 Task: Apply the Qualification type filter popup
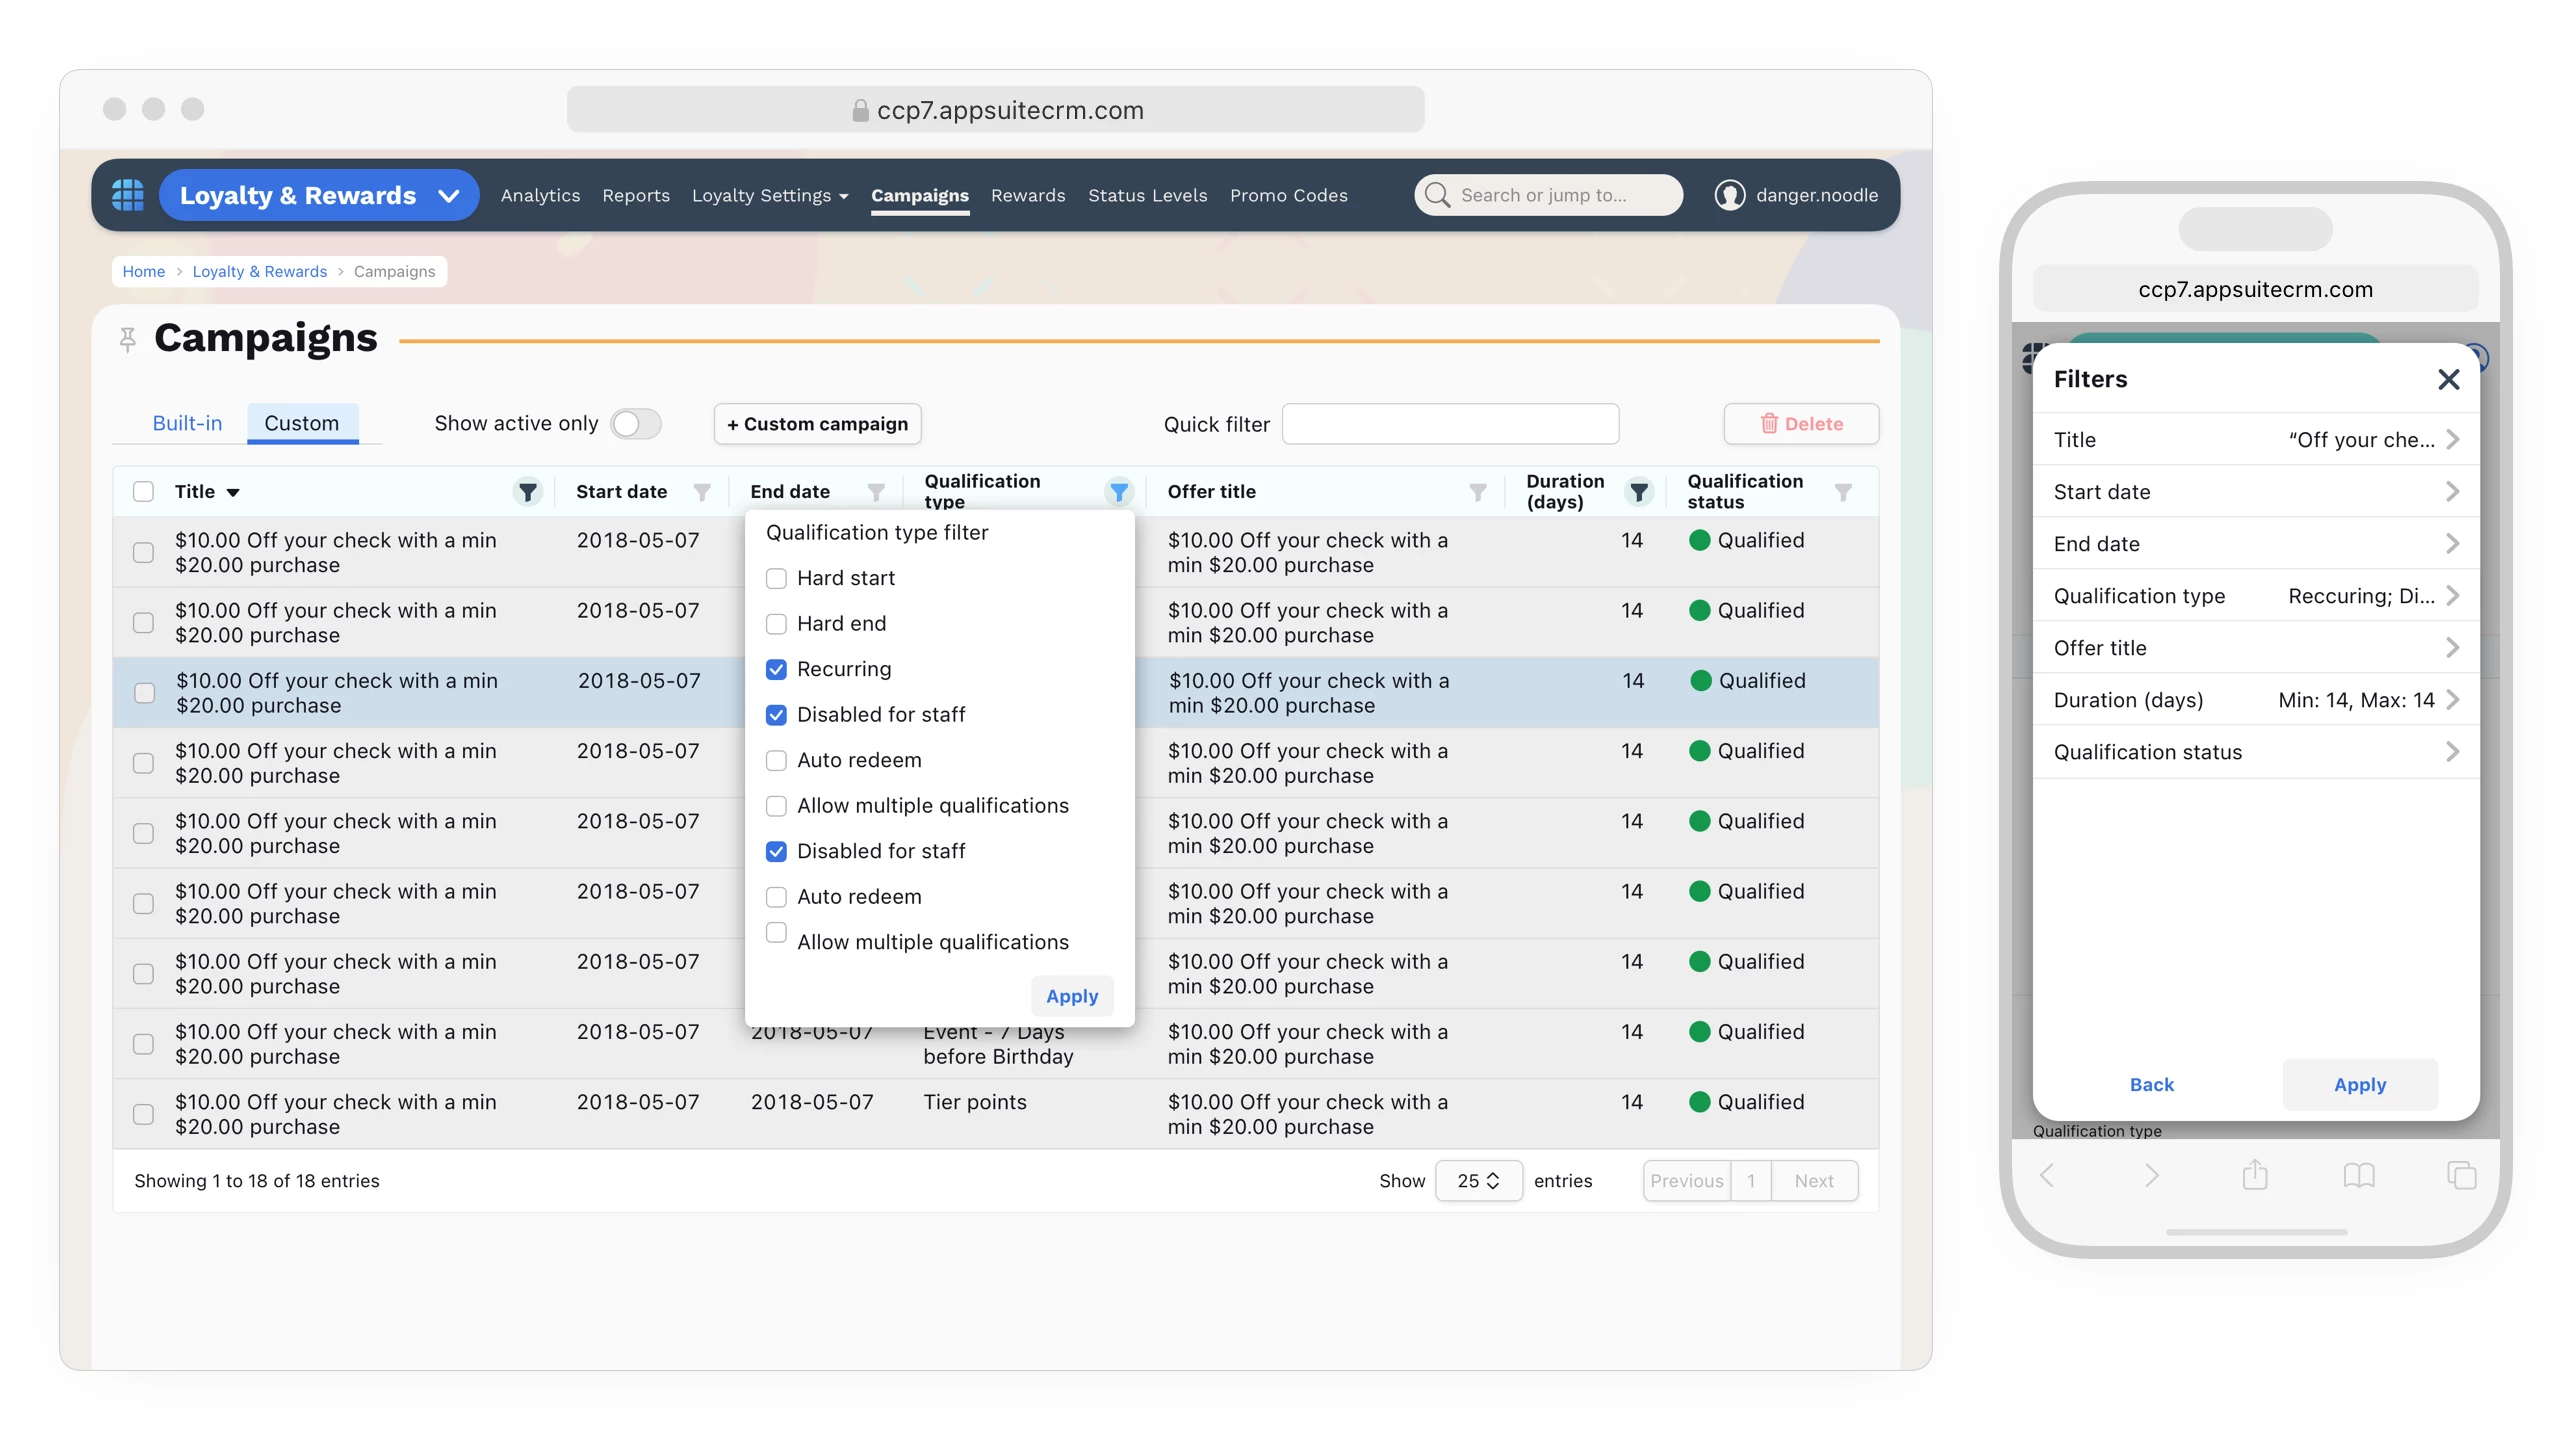coord(1071,996)
